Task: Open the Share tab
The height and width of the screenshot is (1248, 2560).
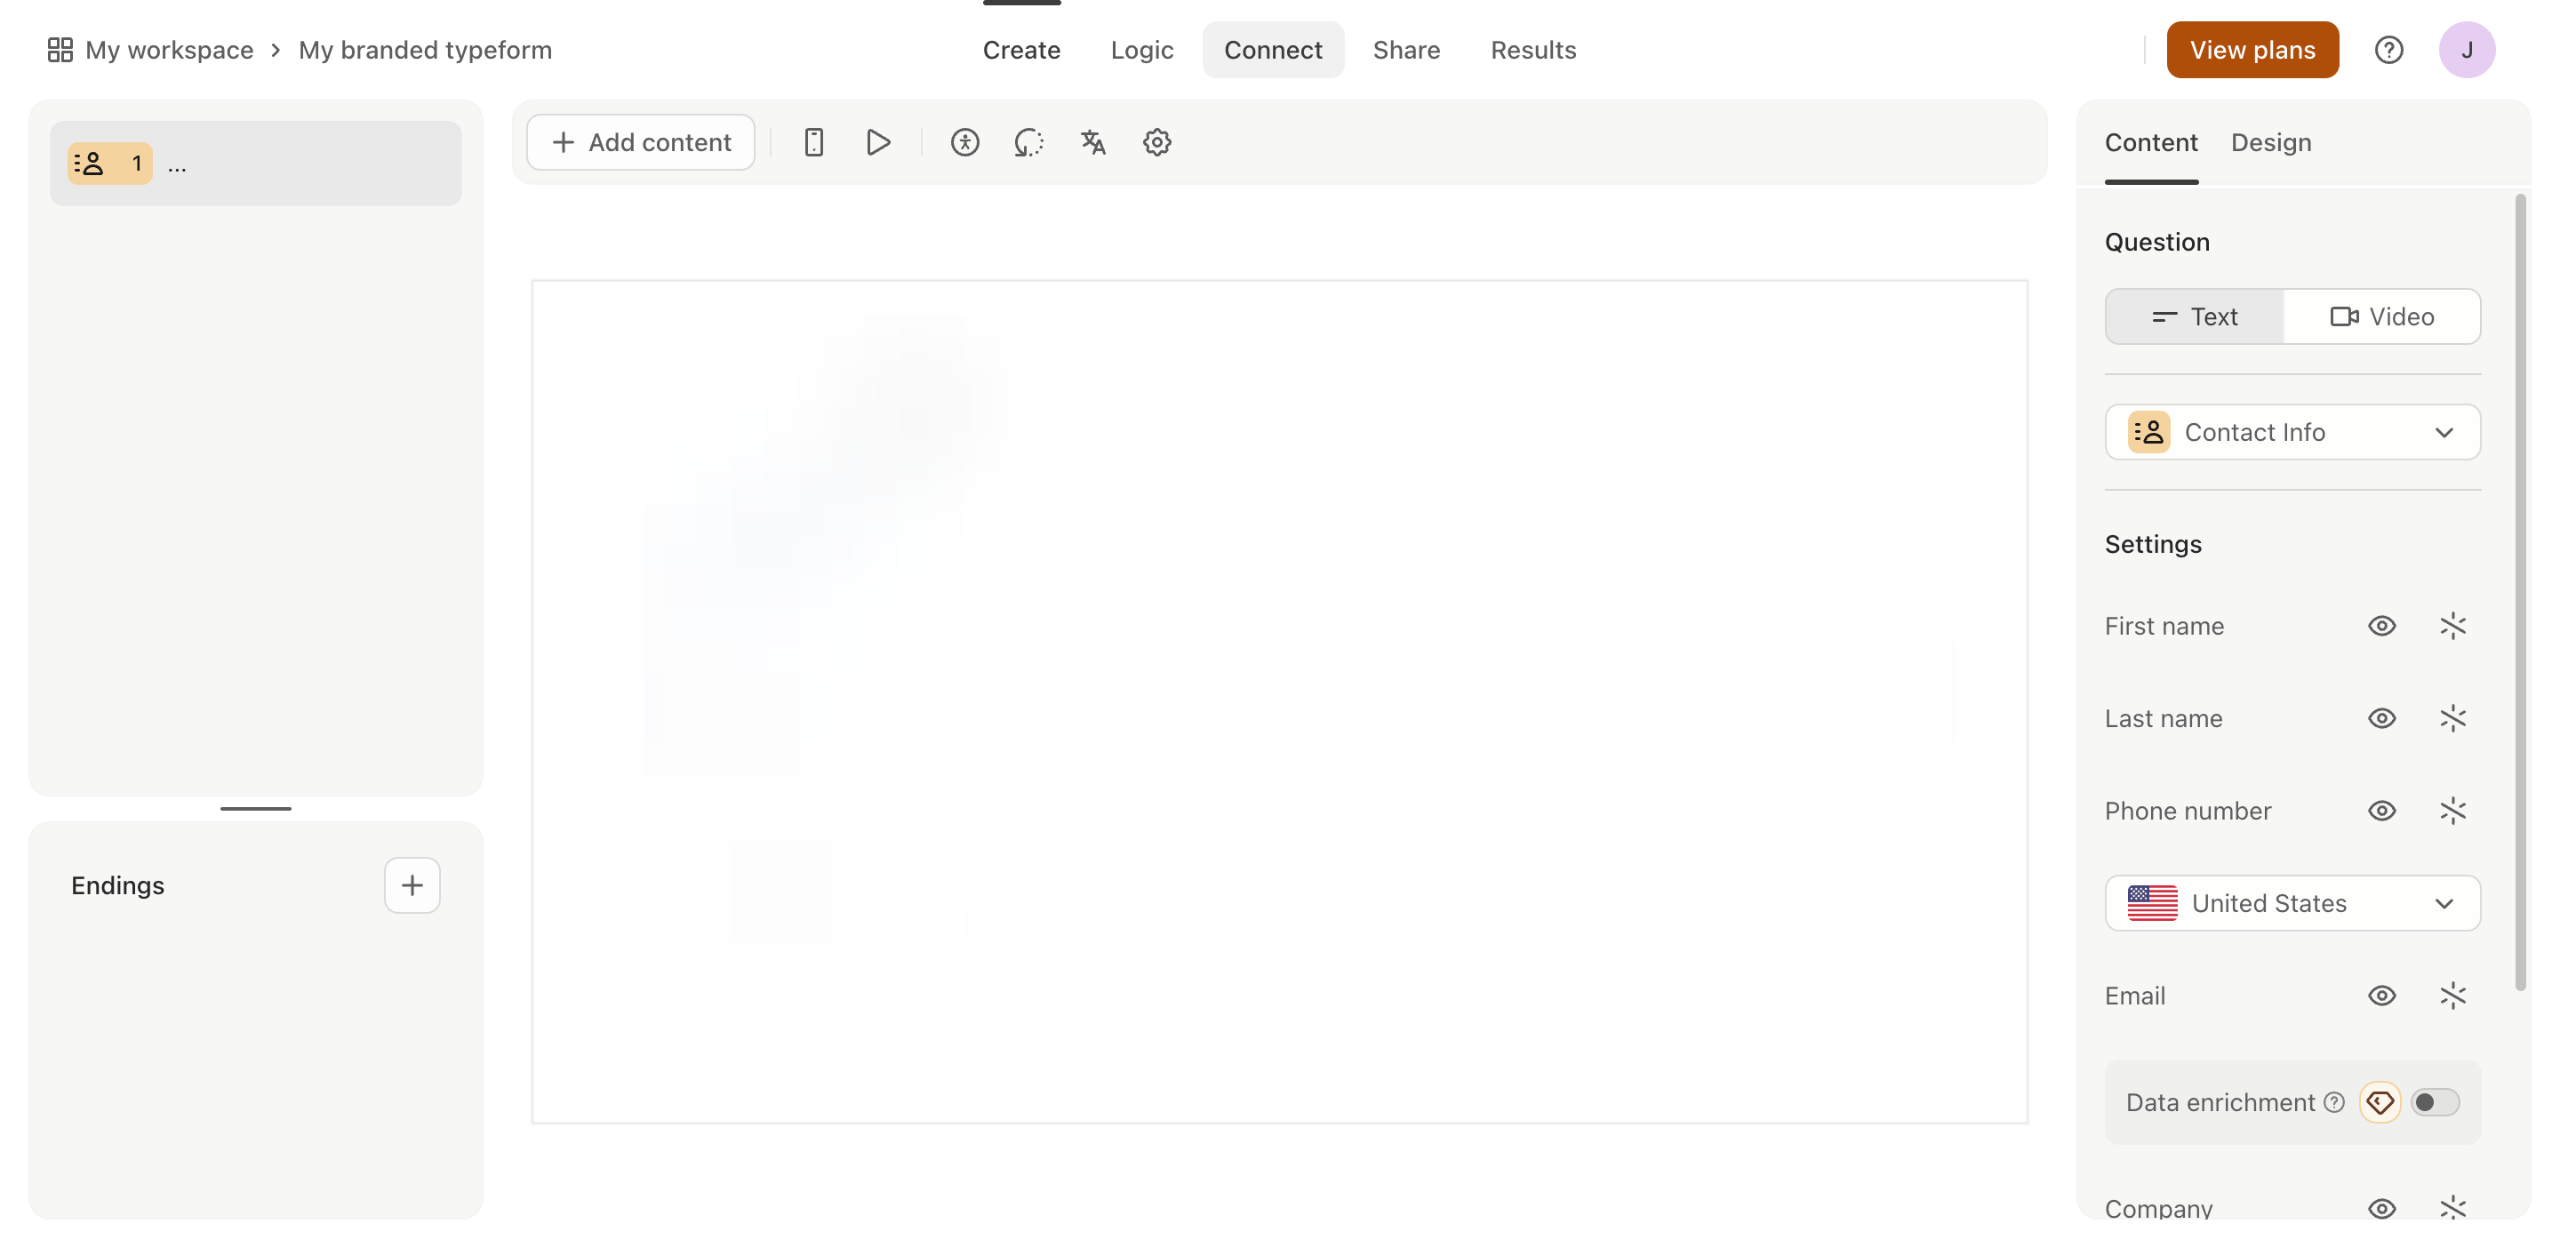Action: [1405, 49]
